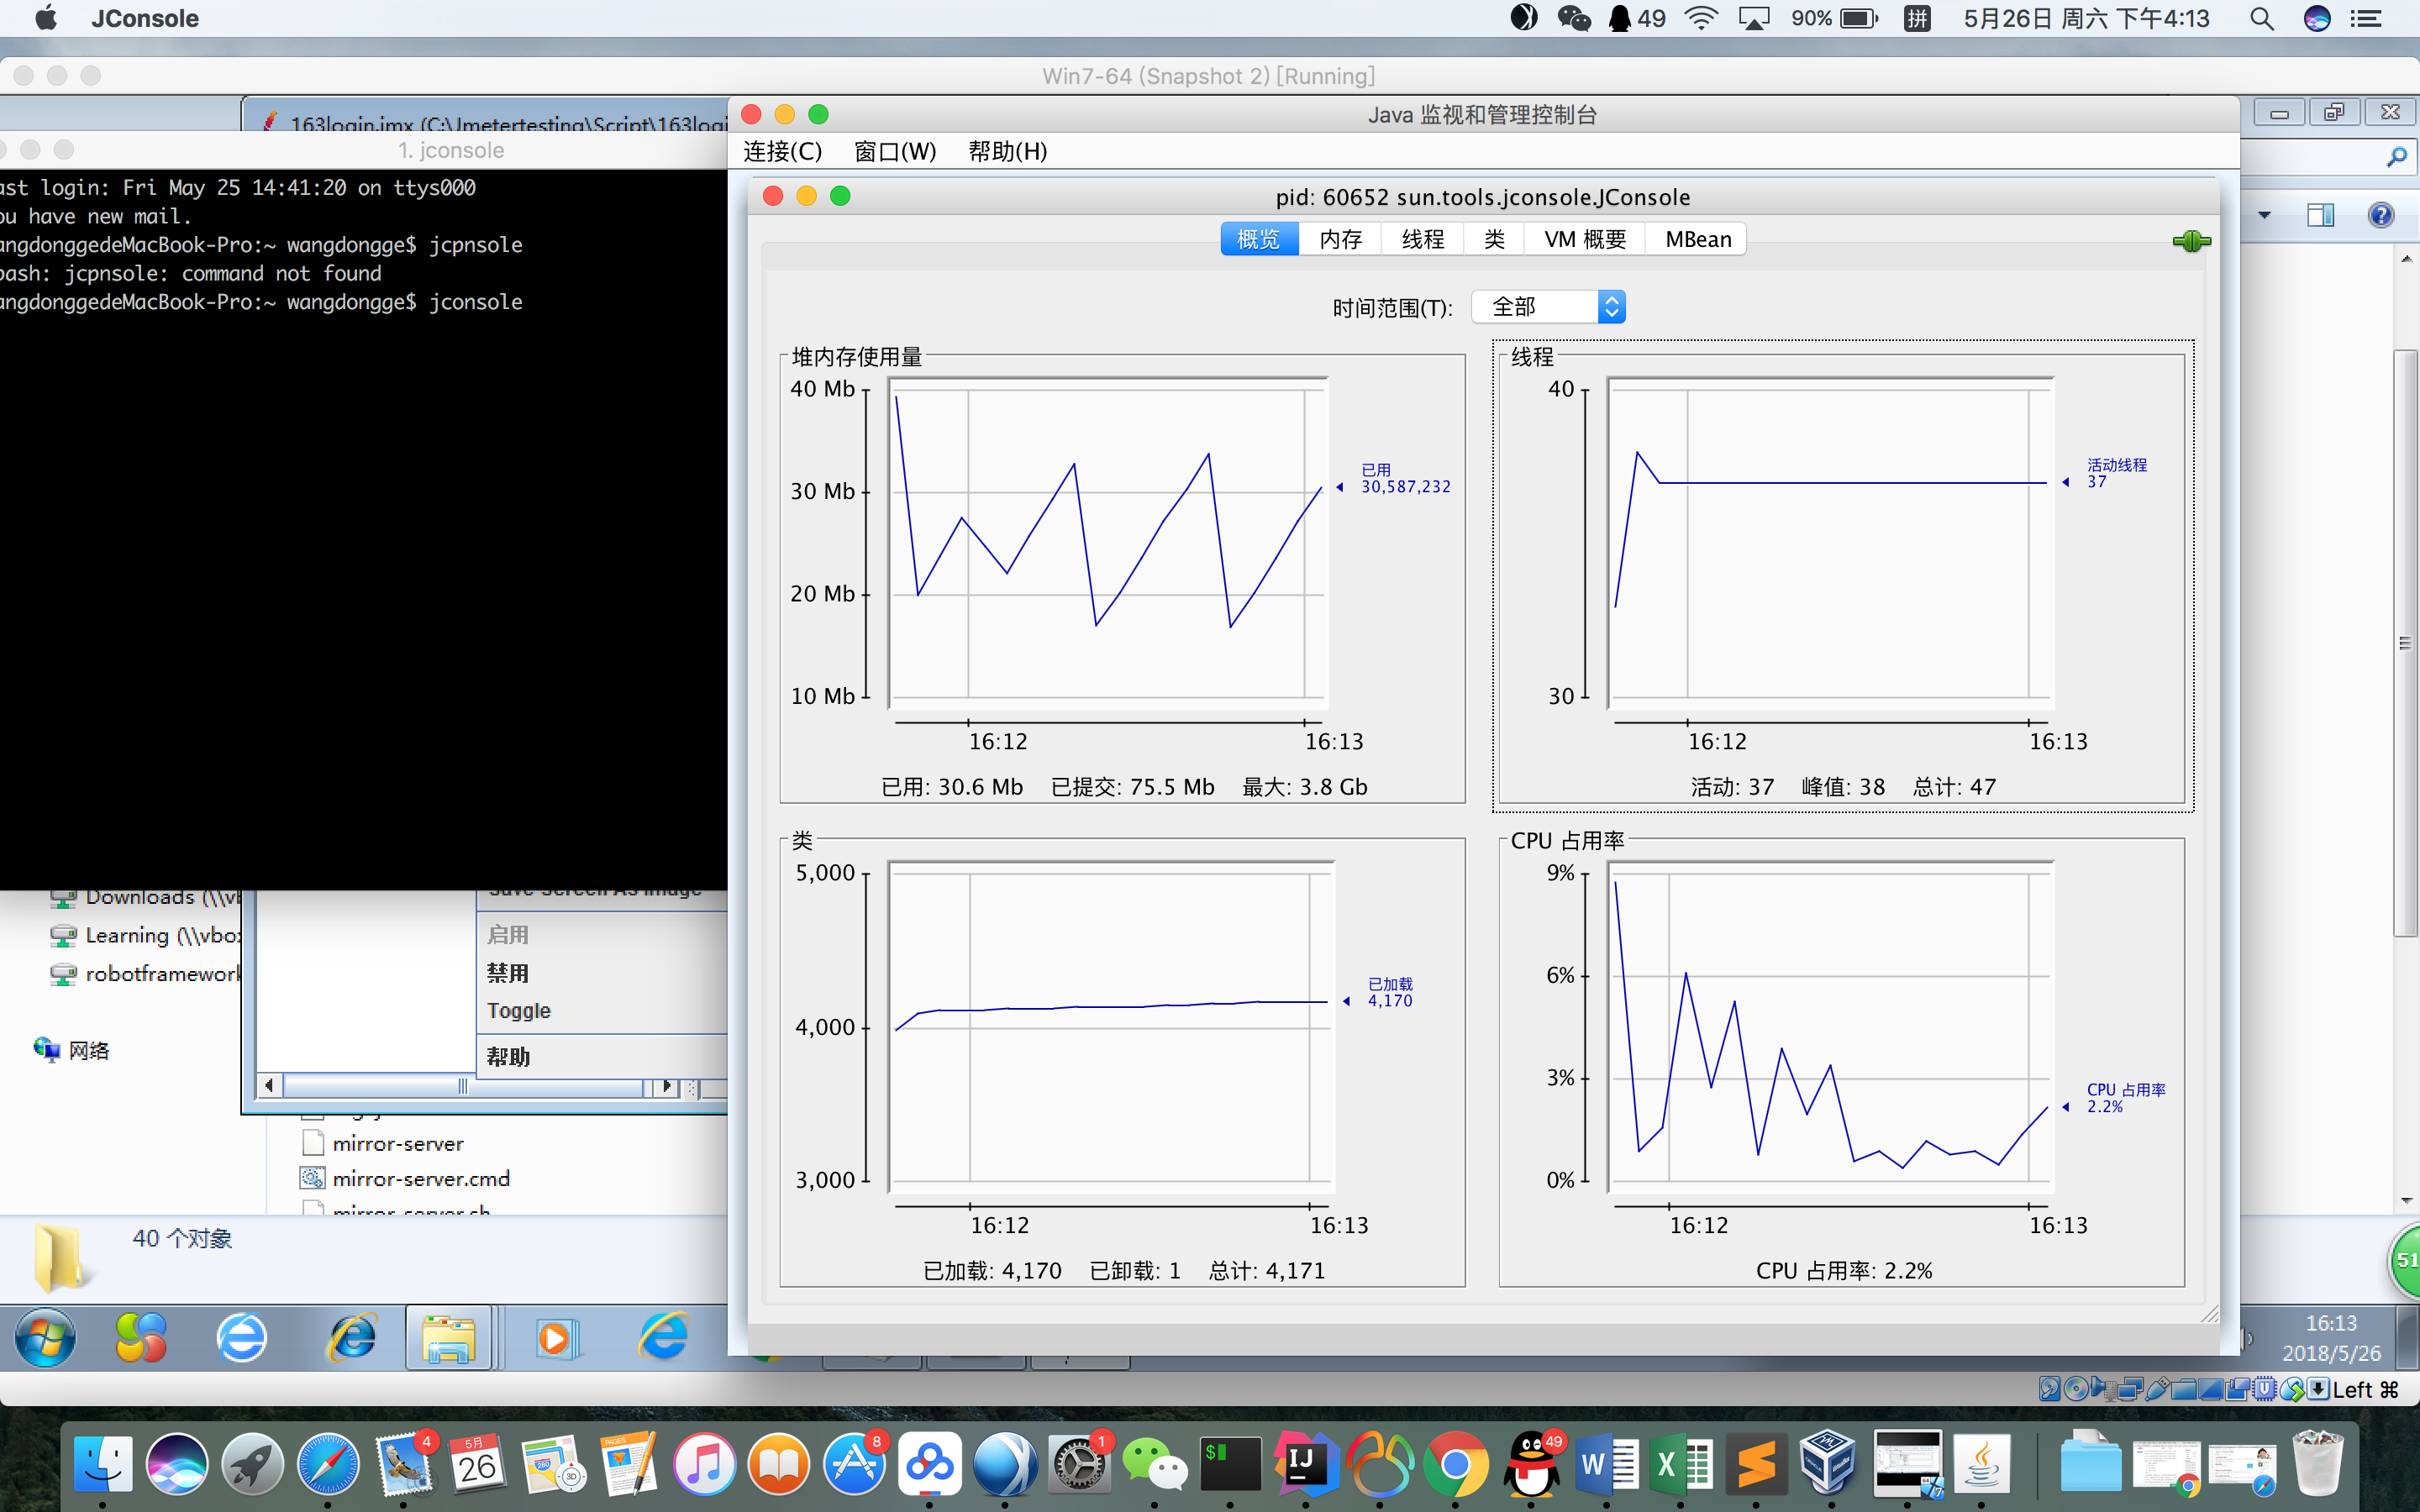2420x1512 pixels.
Task: Open Spotlight search
Action: tap(2262, 18)
